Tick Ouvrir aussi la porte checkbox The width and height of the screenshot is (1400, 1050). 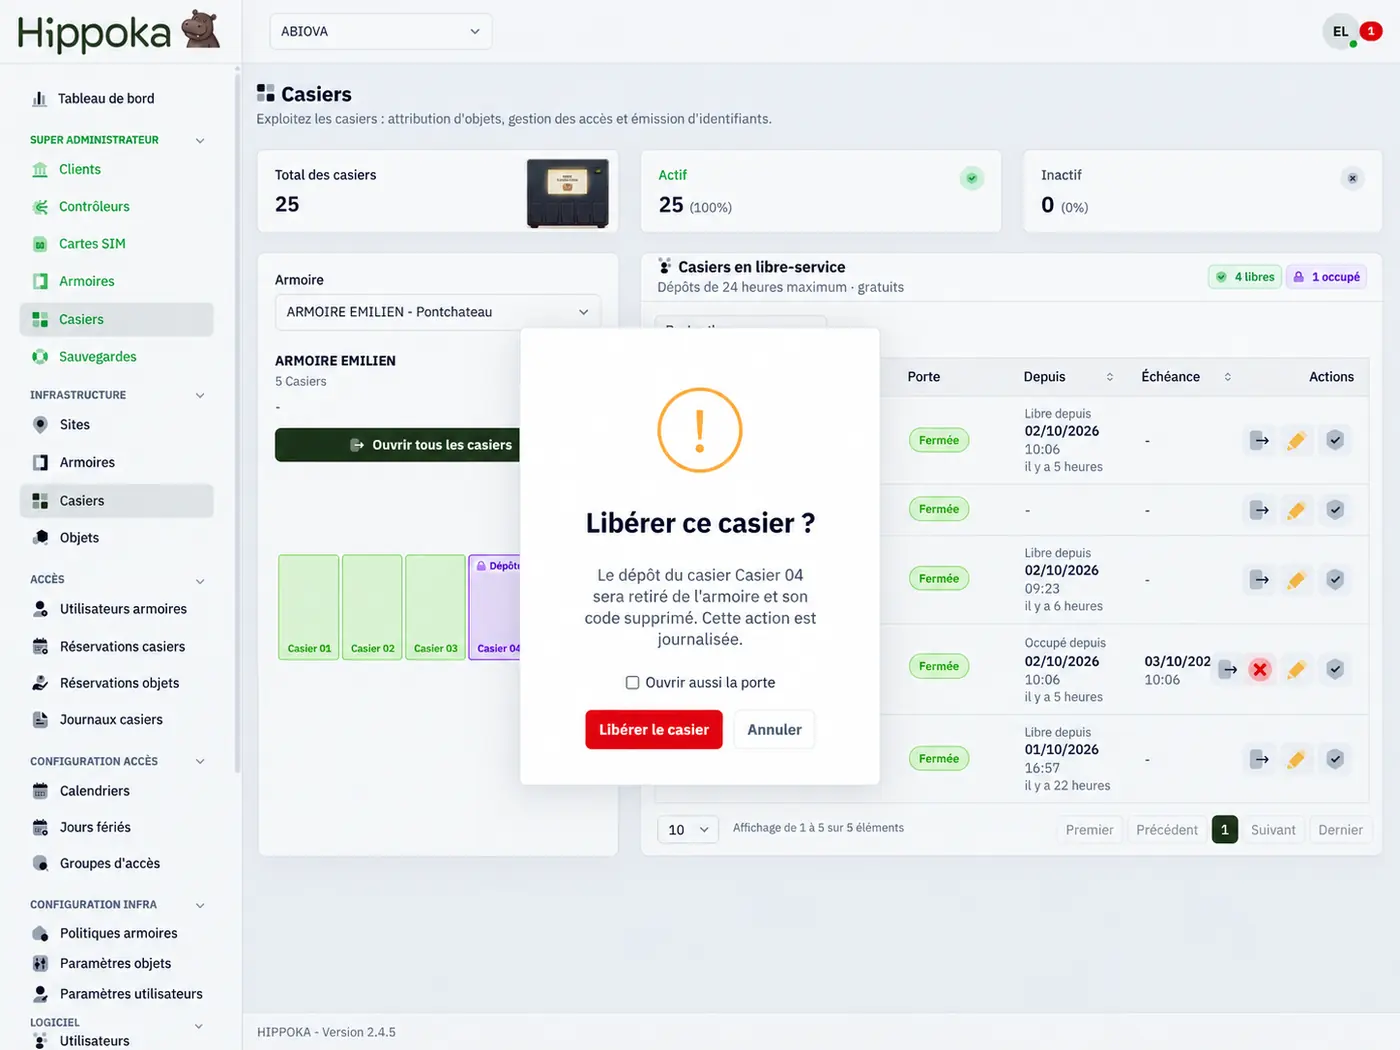click(x=632, y=682)
